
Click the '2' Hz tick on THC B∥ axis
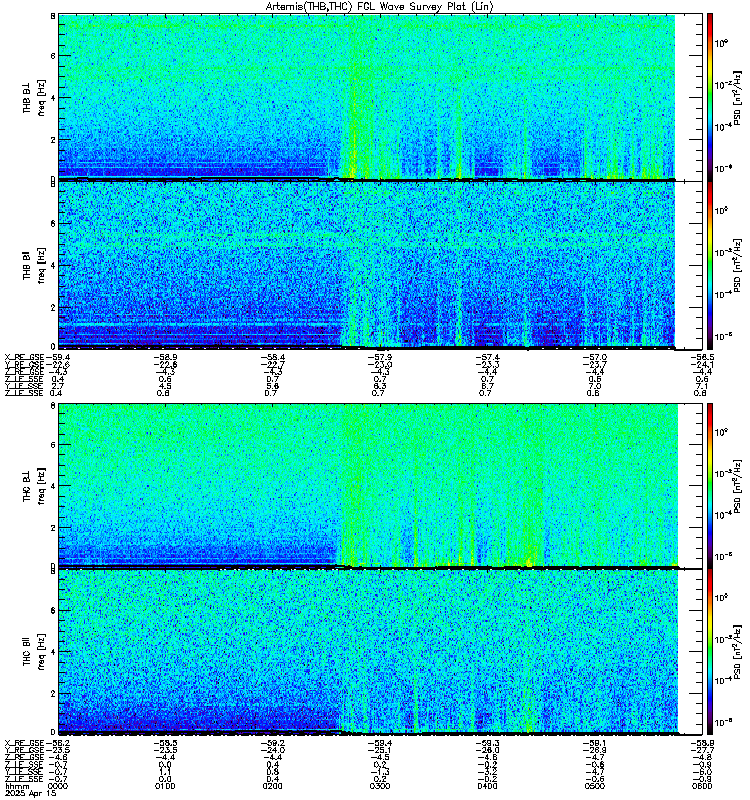(53, 694)
